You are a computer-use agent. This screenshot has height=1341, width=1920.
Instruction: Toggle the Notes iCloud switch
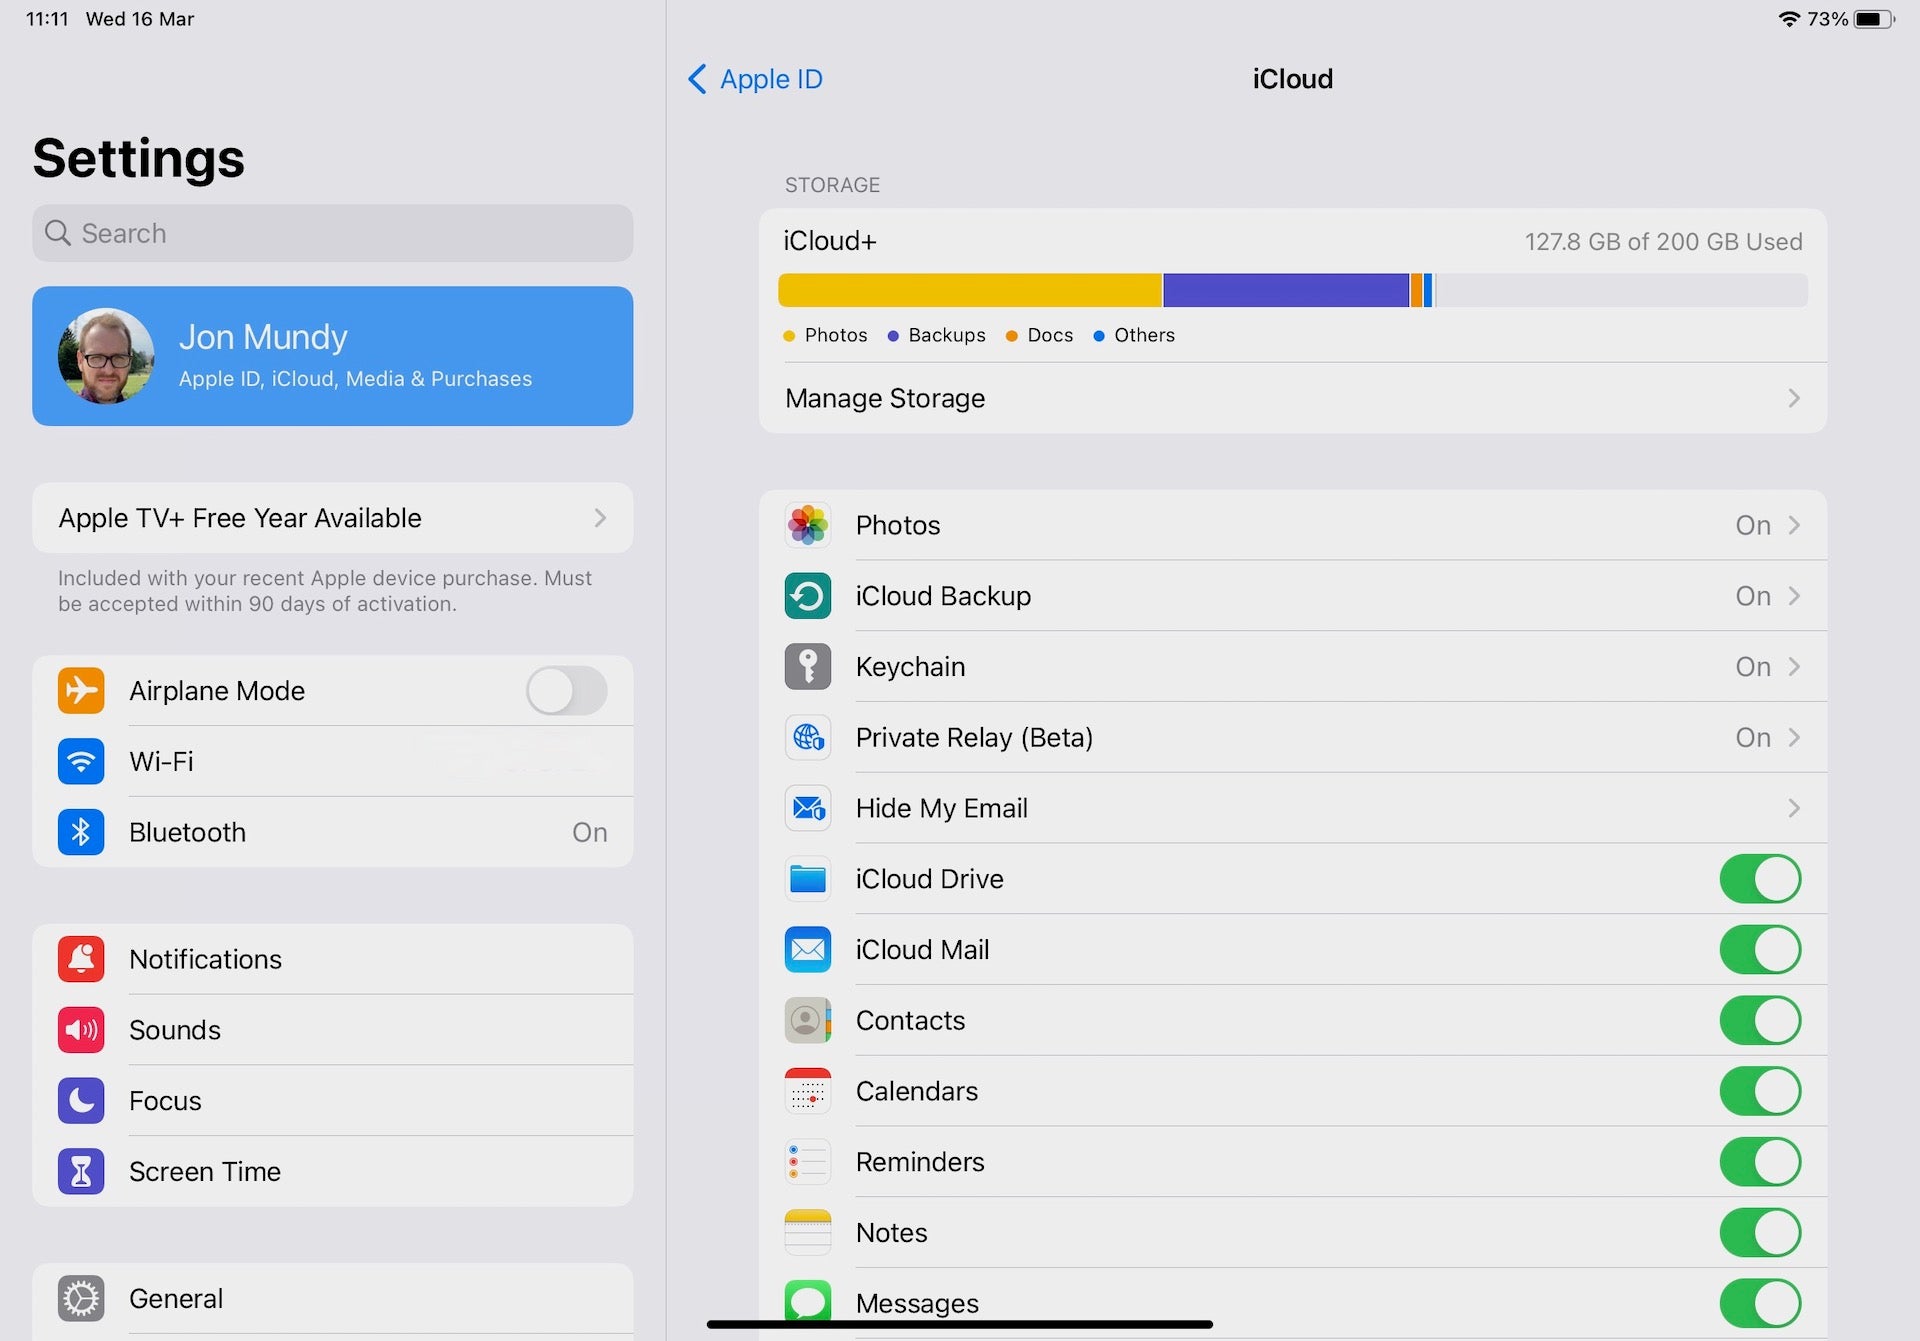tap(1761, 1233)
